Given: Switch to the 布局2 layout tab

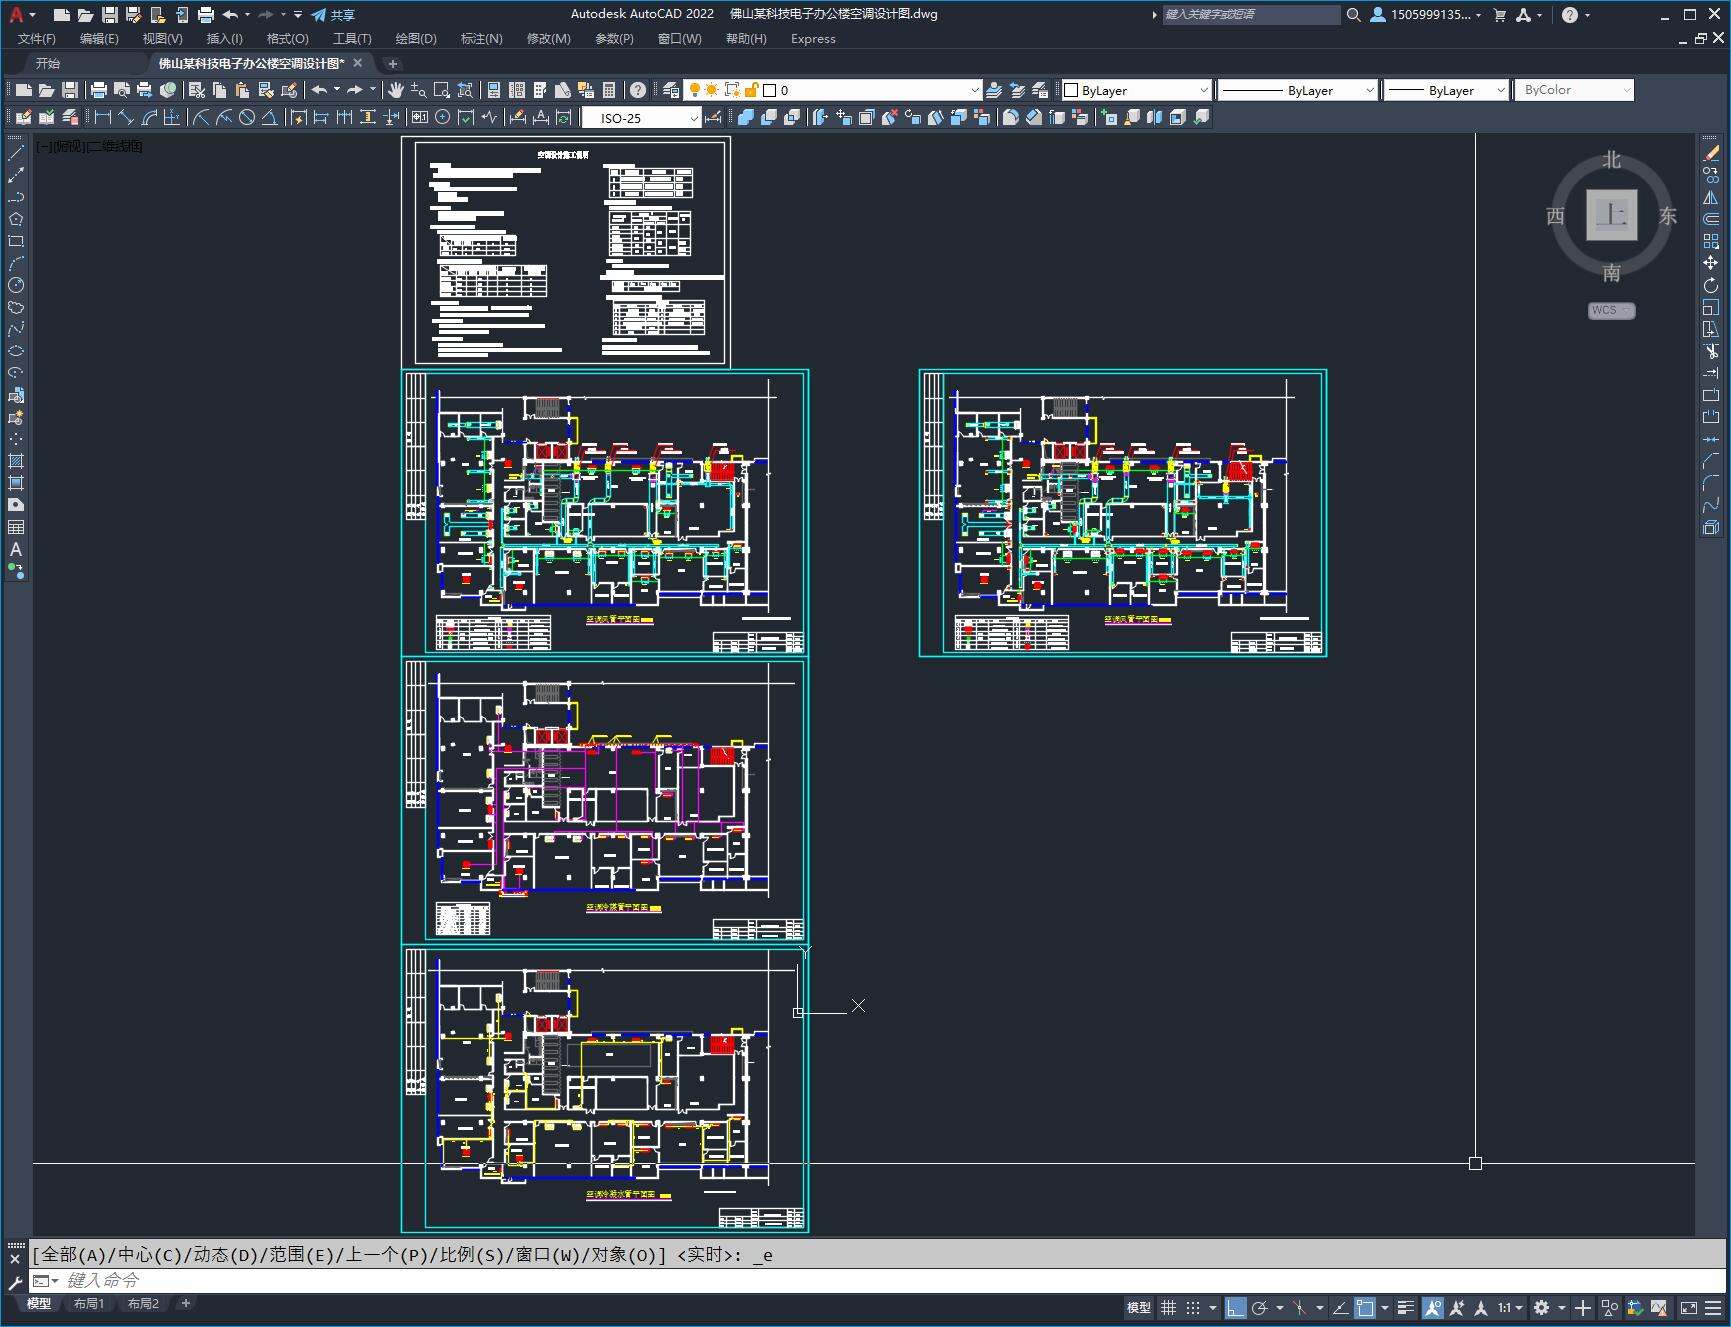Looking at the screenshot, I should [x=143, y=1303].
